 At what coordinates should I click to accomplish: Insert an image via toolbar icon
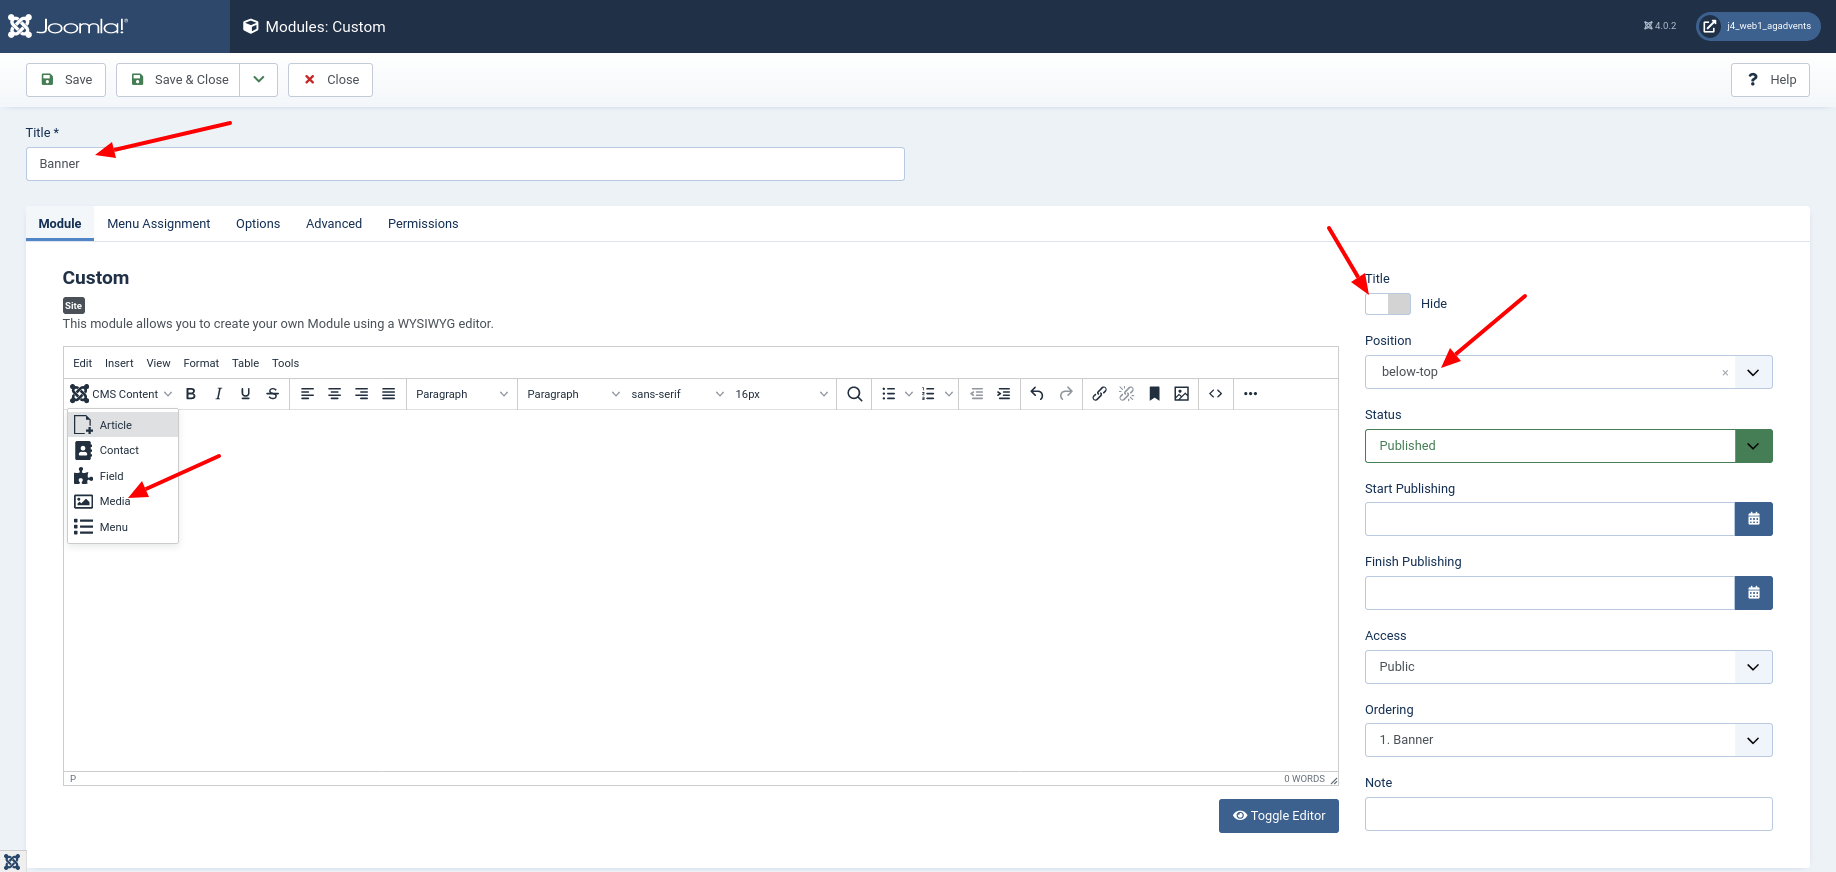tap(1182, 394)
